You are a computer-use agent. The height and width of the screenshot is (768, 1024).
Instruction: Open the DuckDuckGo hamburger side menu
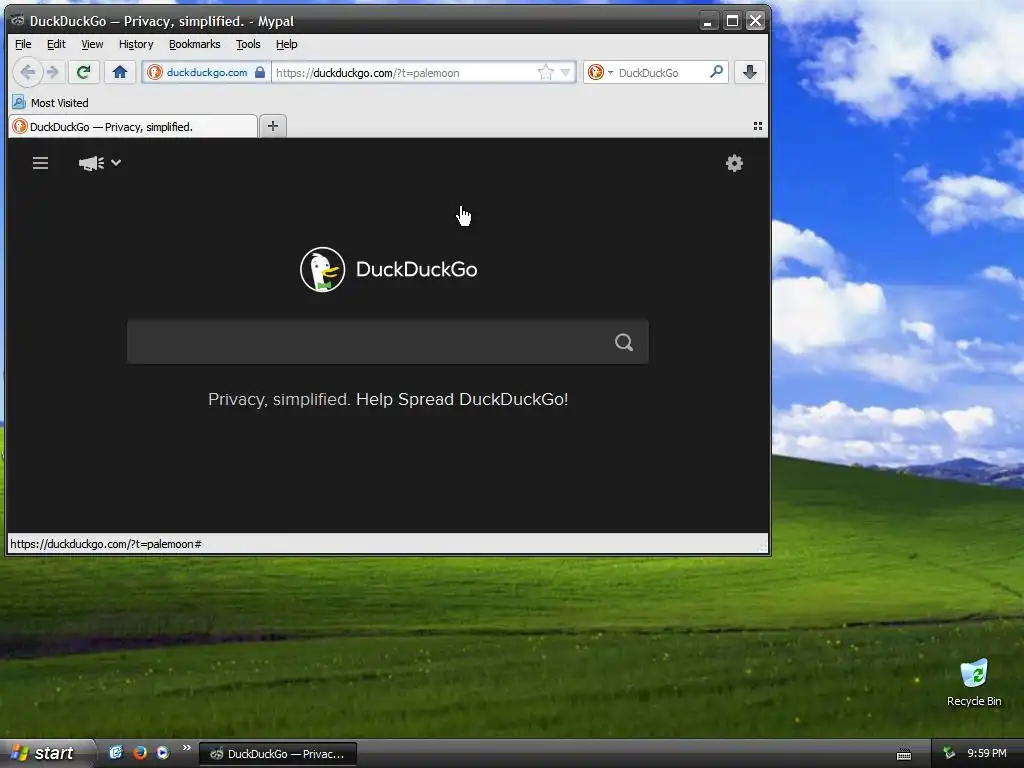coord(40,163)
